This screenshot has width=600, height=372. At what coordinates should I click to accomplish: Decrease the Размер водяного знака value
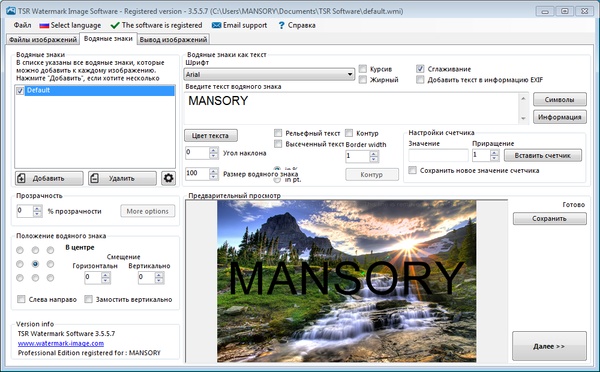point(214,176)
